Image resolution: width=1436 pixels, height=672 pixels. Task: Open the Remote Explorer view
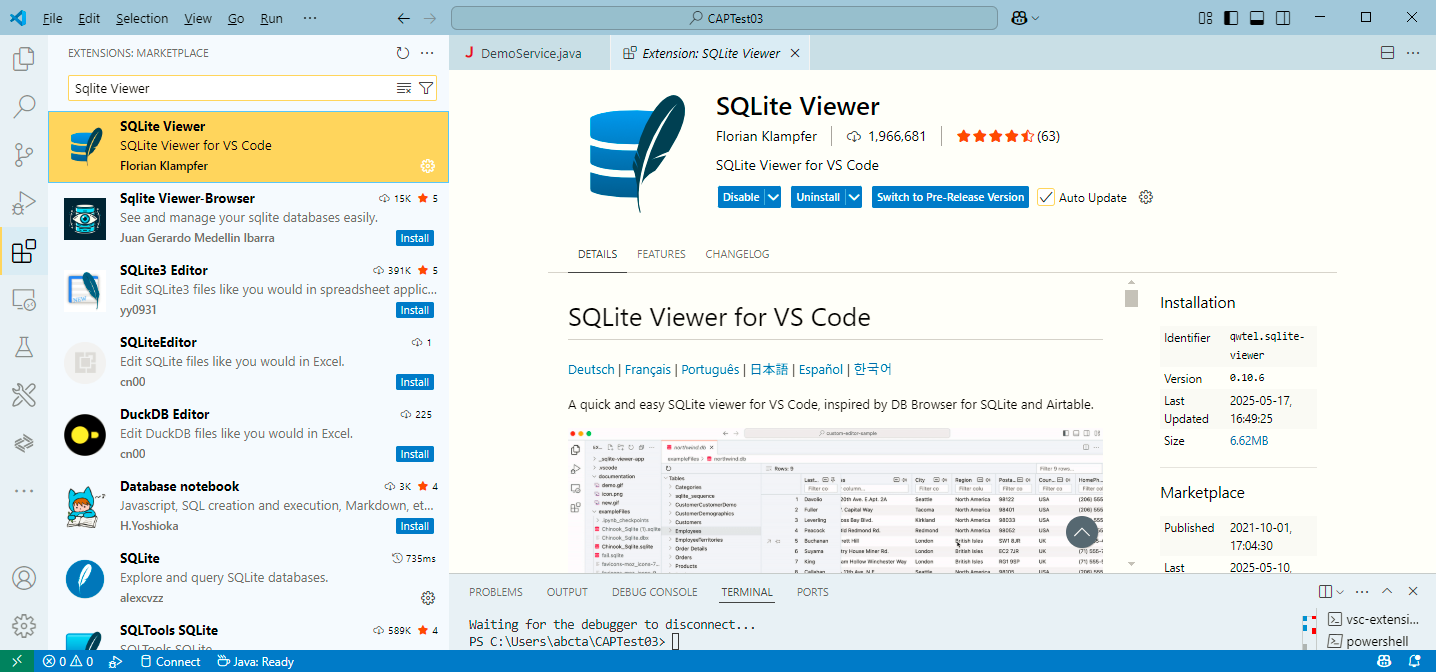[24, 299]
